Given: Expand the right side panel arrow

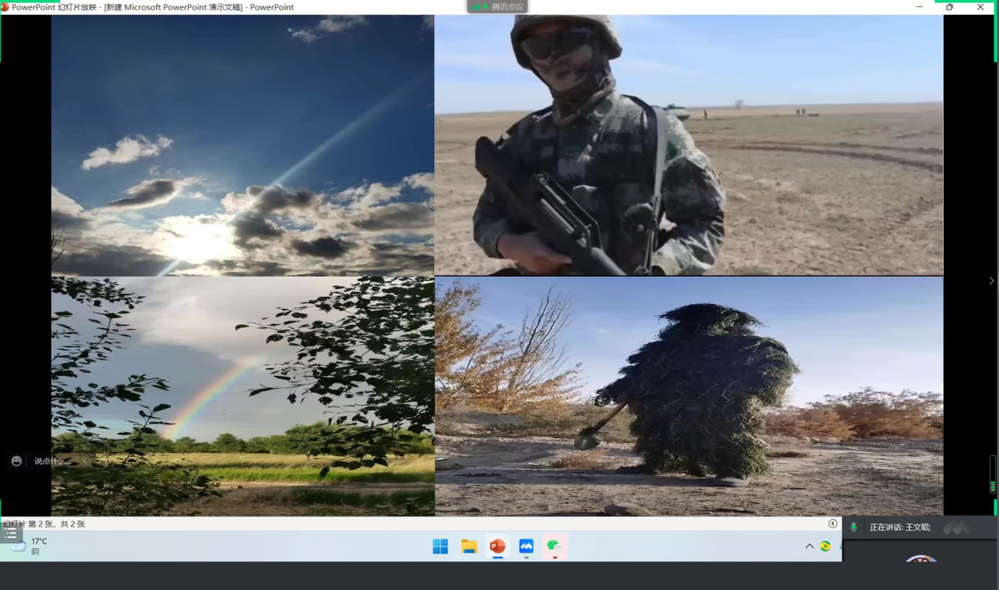Looking at the screenshot, I should coord(990,281).
